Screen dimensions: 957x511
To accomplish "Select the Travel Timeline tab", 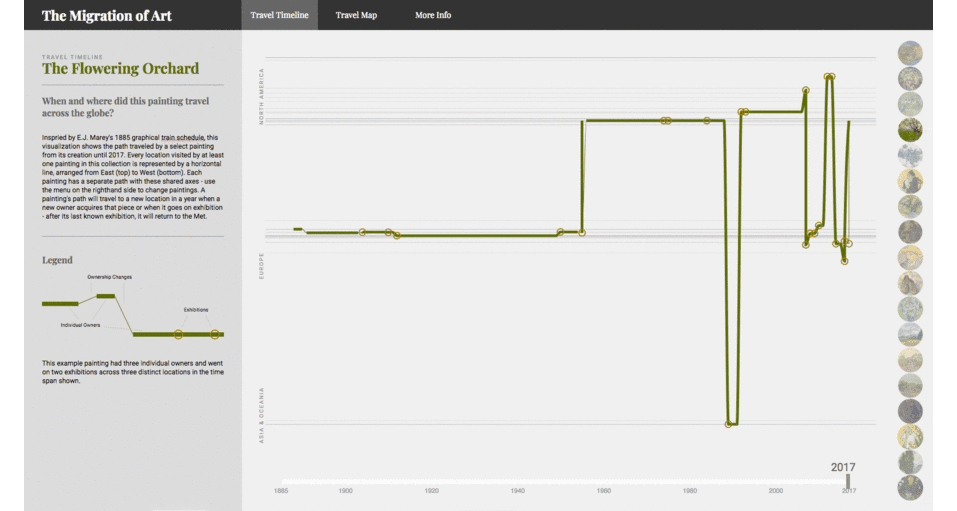I will click(x=279, y=15).
